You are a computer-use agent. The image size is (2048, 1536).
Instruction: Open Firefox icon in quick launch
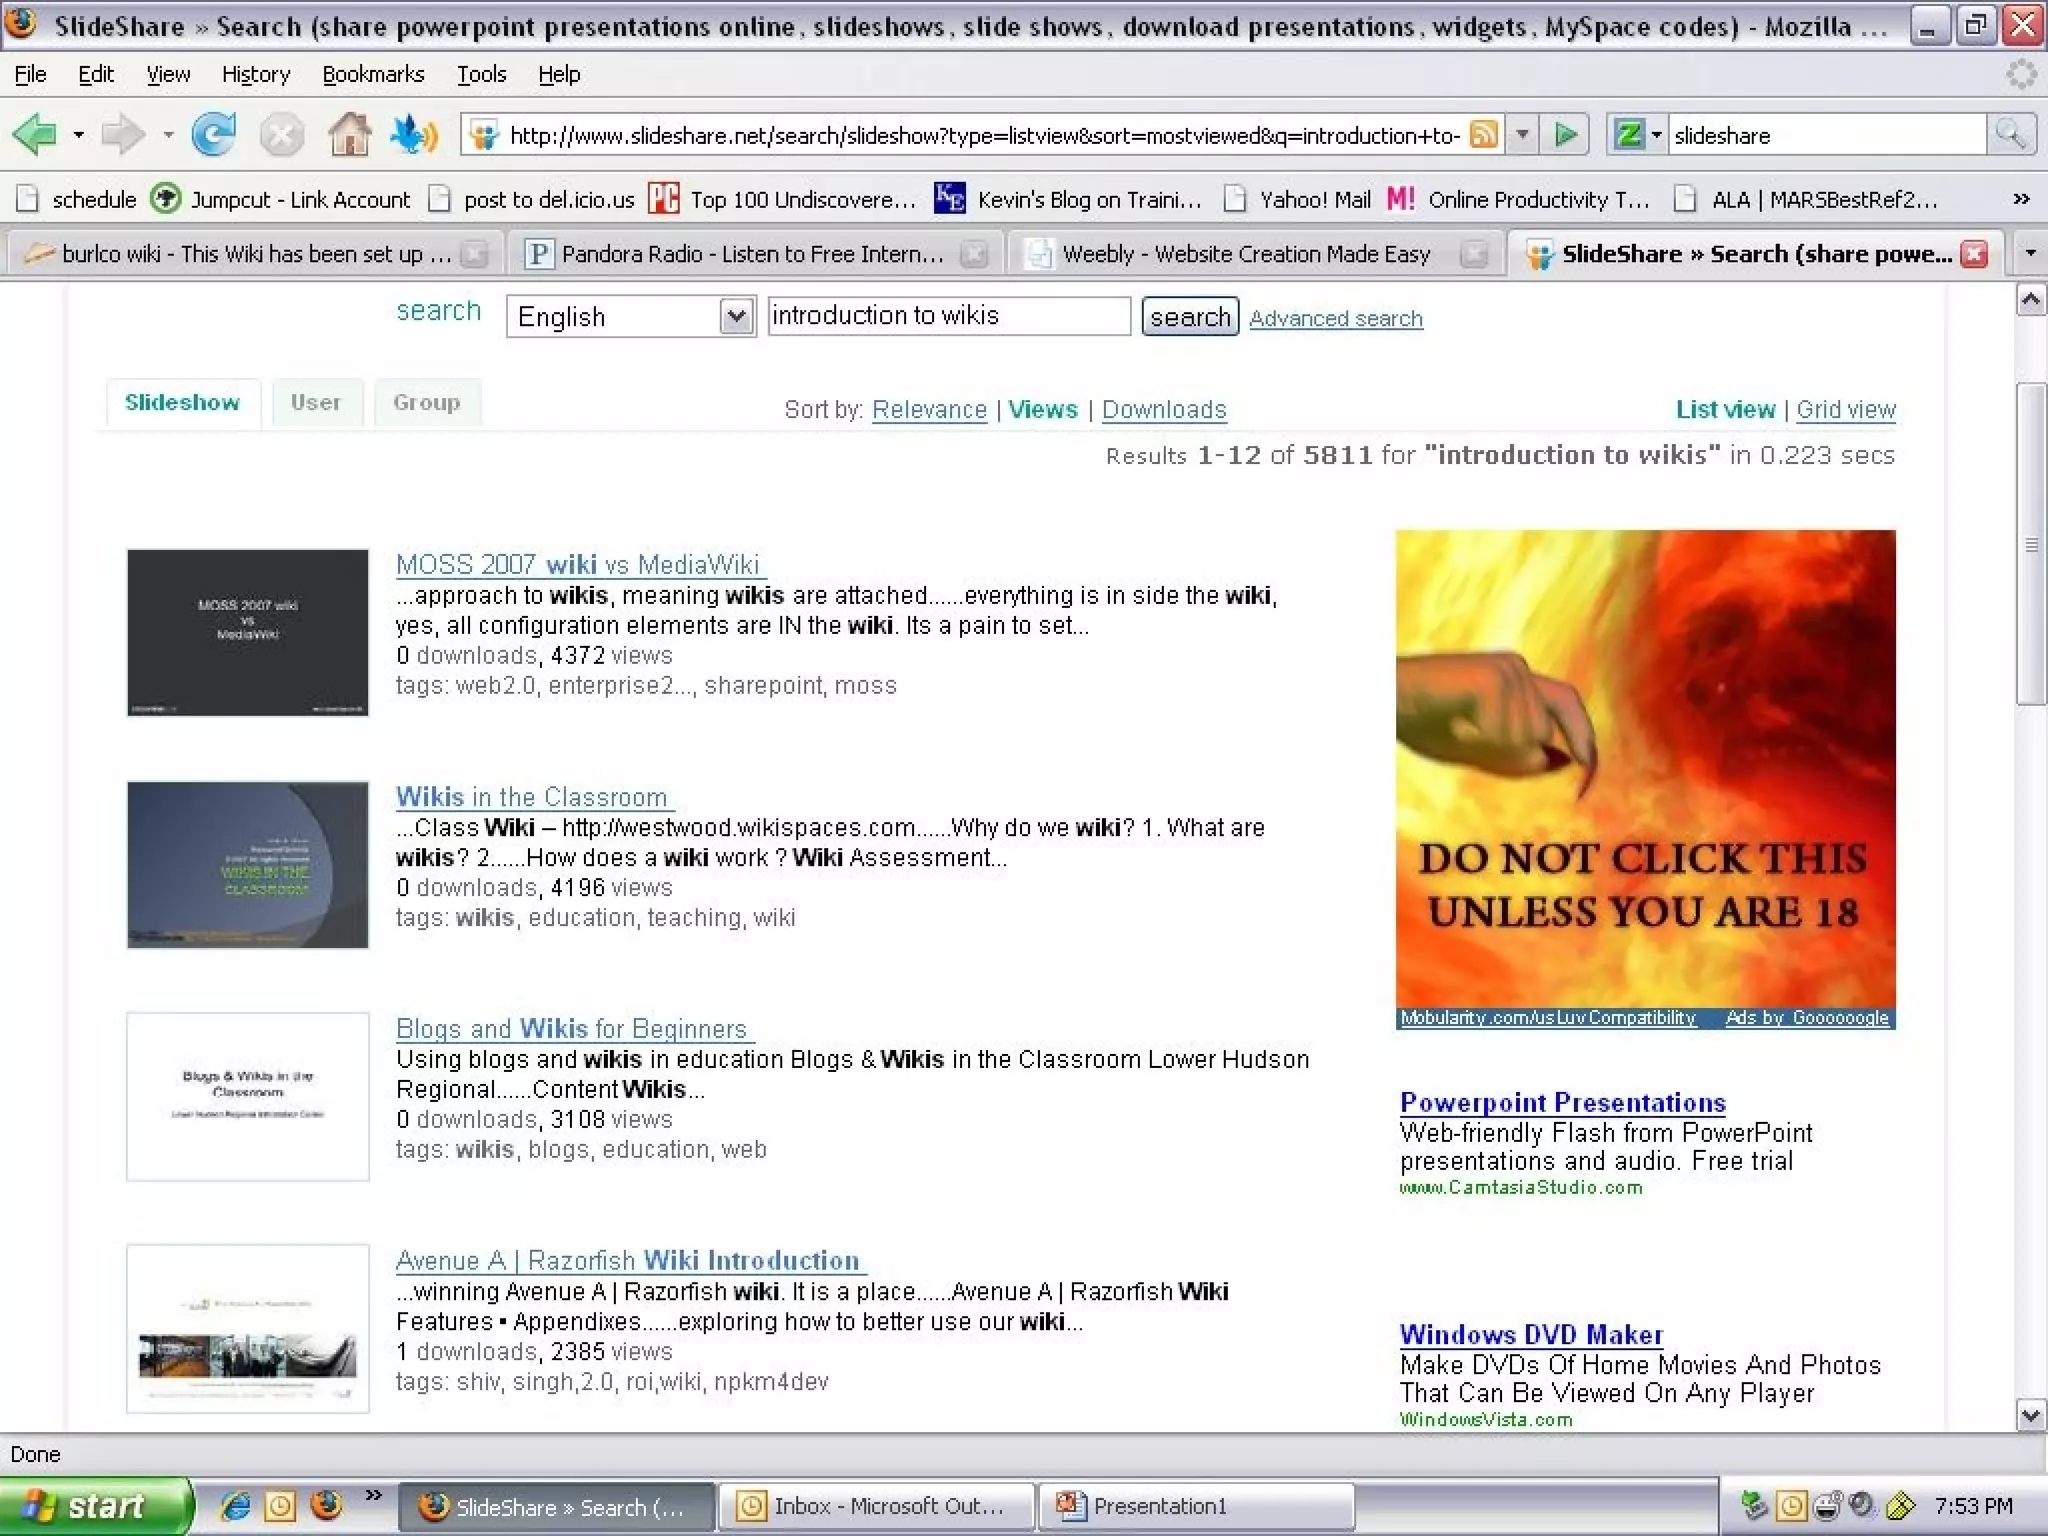[326, 1505]
